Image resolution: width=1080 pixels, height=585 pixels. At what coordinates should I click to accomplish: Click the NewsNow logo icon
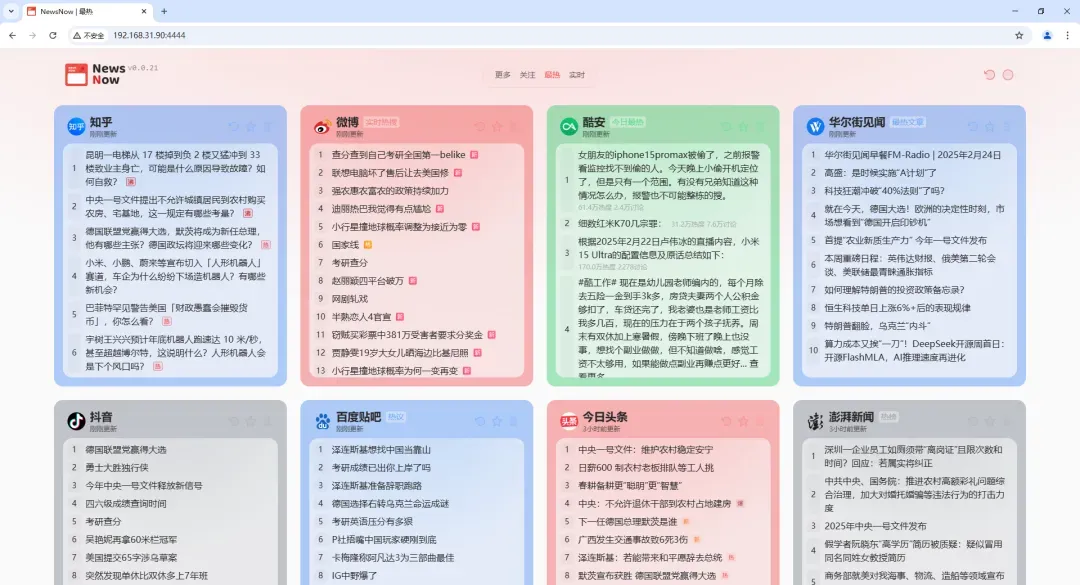pyautogui.click(x=76, y=74)
